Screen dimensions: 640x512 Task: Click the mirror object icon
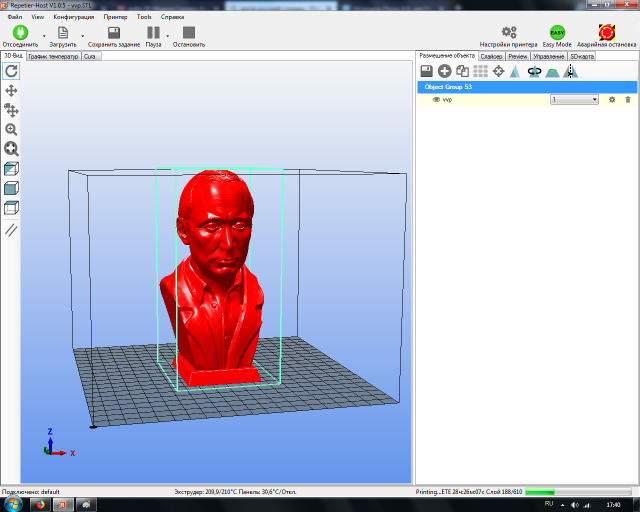coord(570,71)
